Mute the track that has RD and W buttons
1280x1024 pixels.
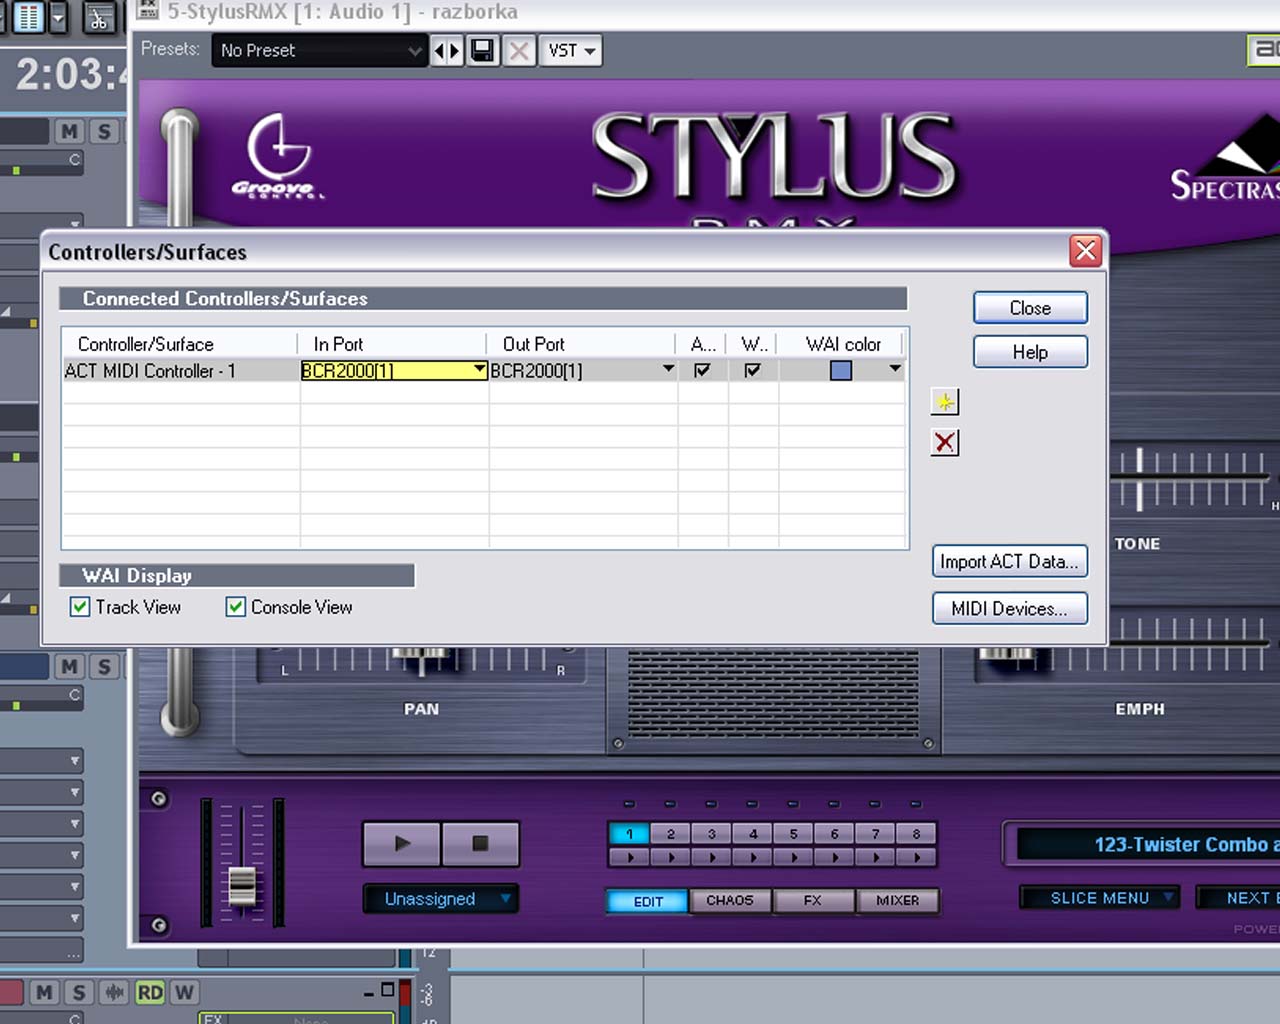point(44,992)
